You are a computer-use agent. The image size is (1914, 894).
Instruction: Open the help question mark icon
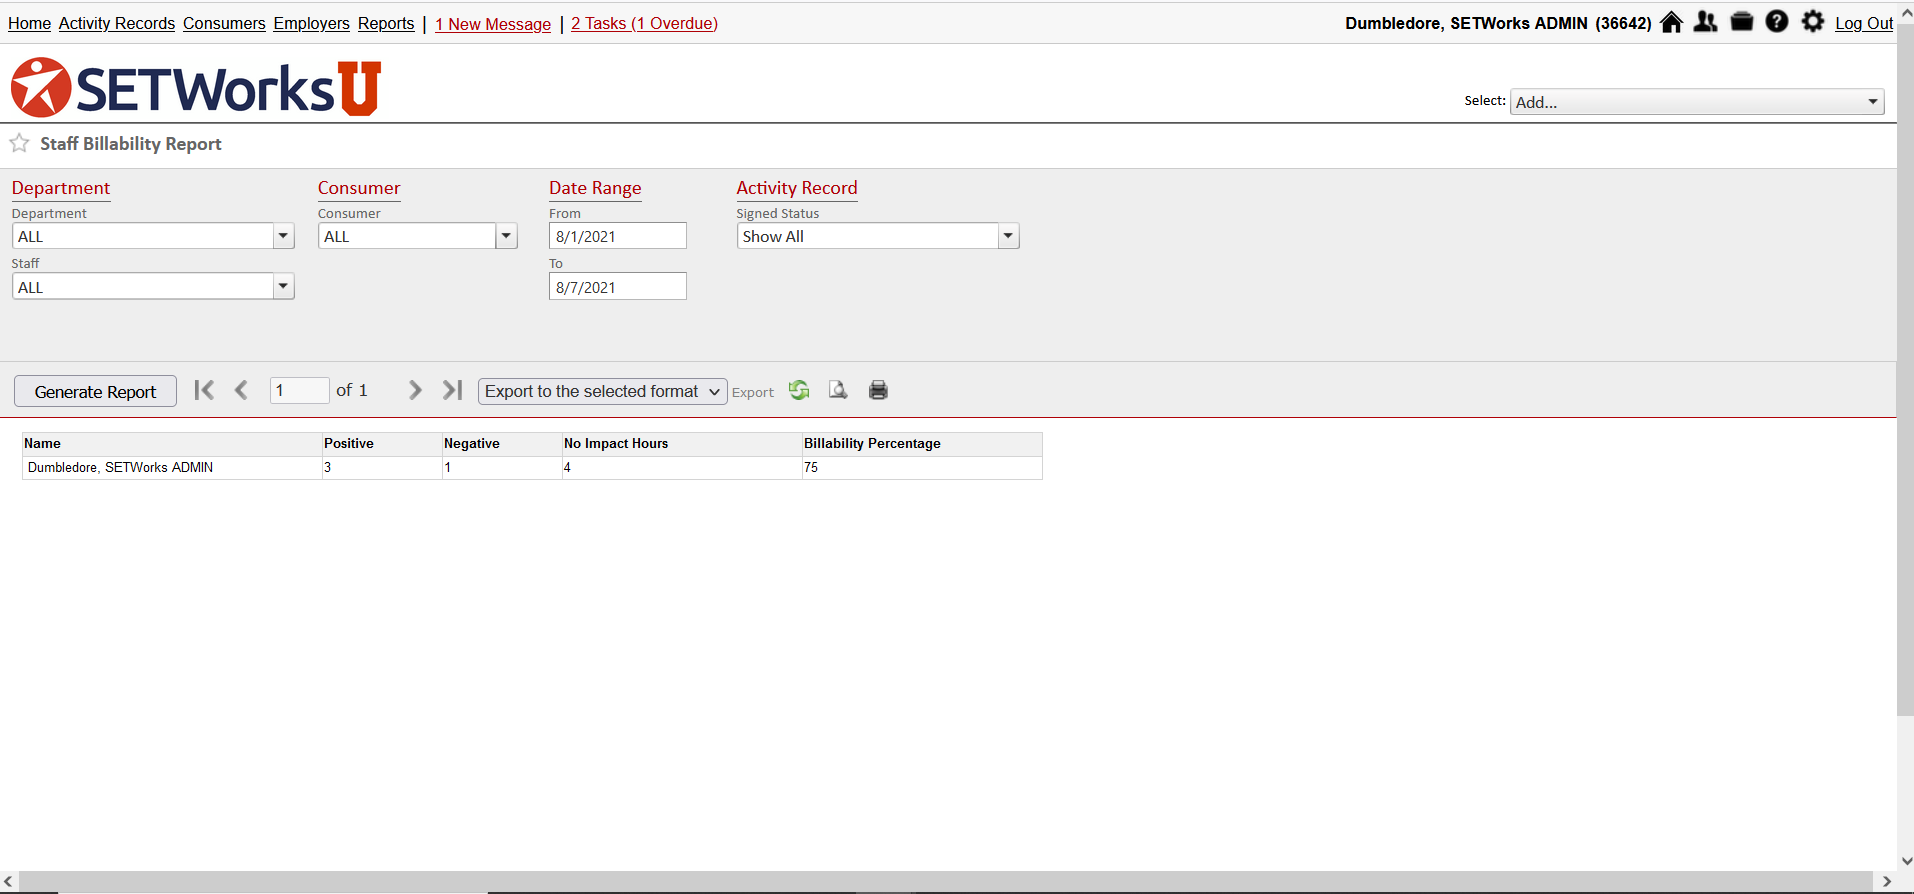1777,21
